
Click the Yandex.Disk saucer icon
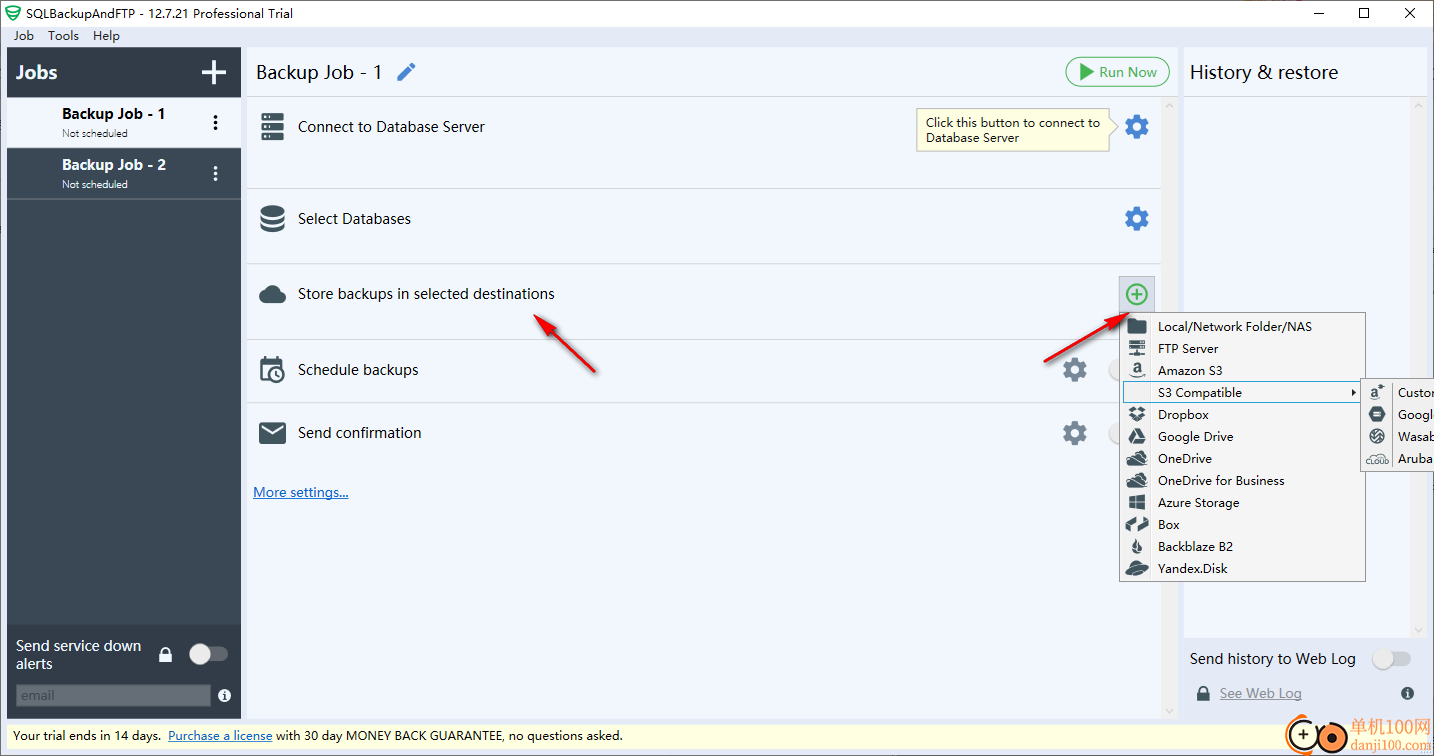coord(1137,569)
